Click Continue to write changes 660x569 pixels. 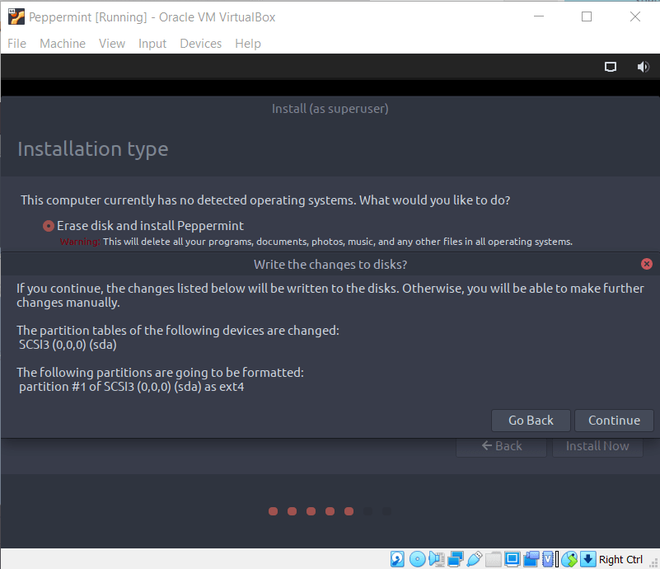(x=614, y=420)
